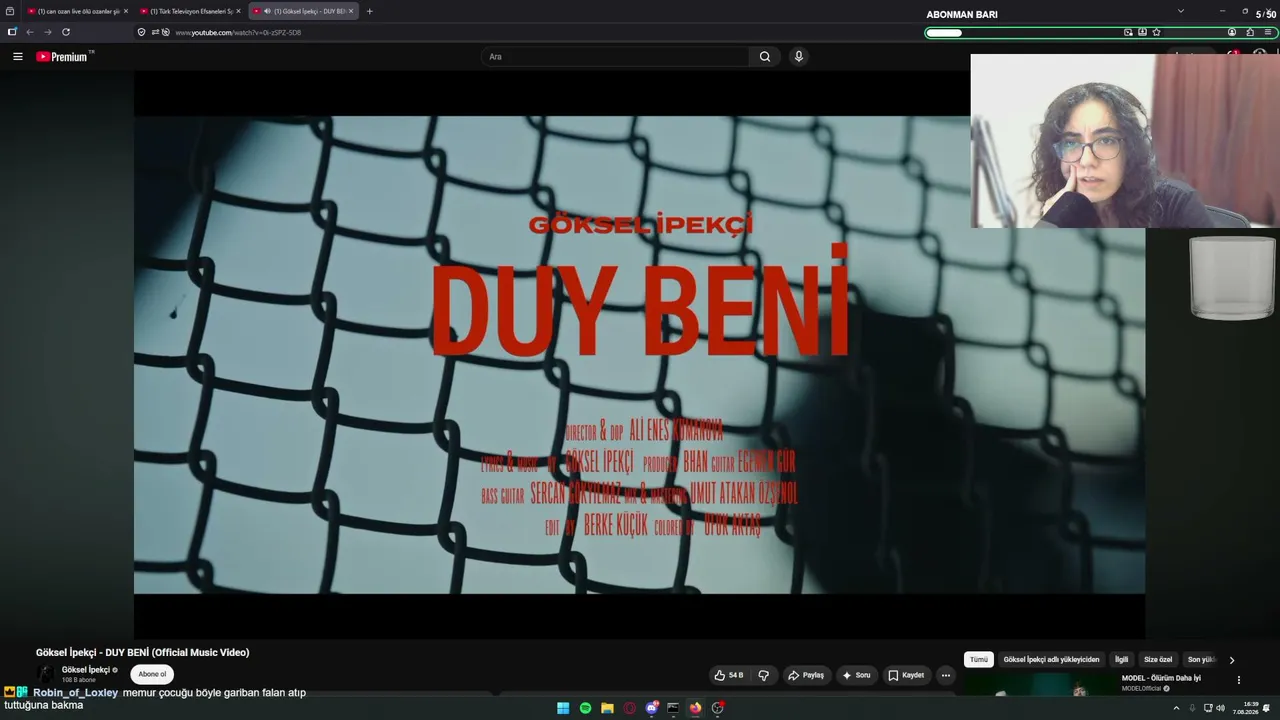
Task: Click the browser forward arrow
Action: coord(47,32)
